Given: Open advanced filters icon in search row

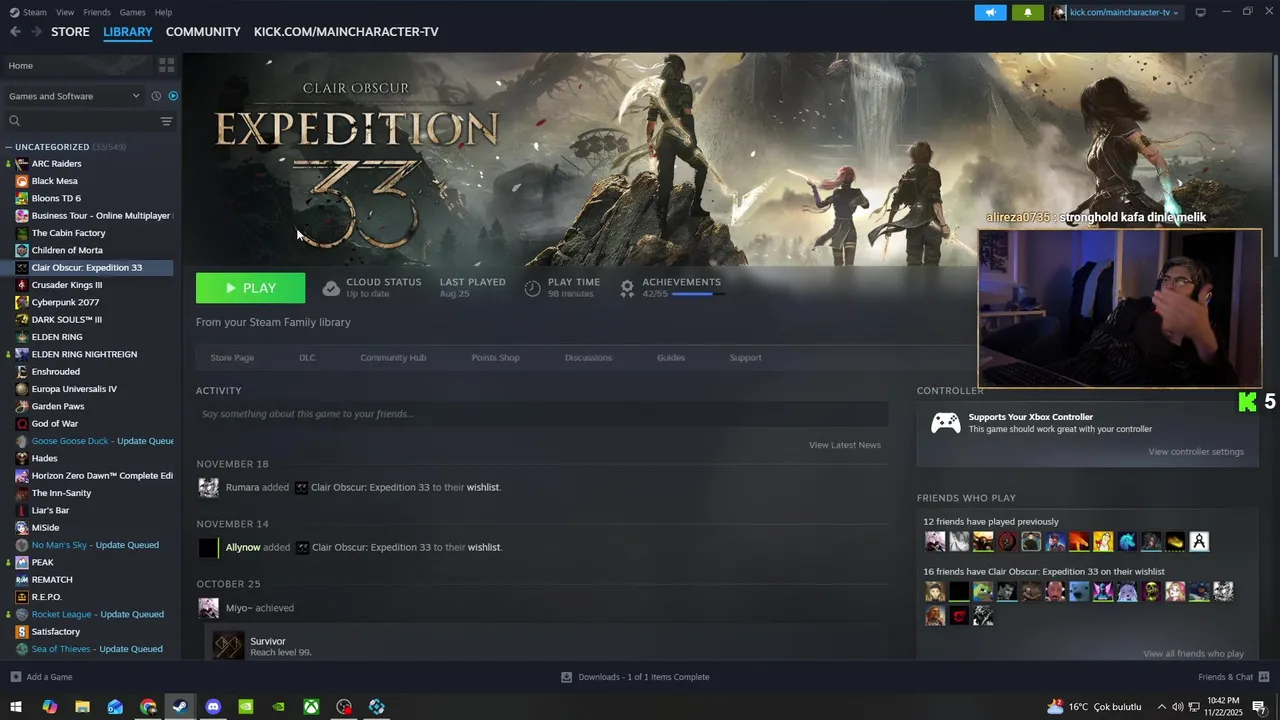Looking at the screenshot, I should pyautogui.click(x=166, y=121).
